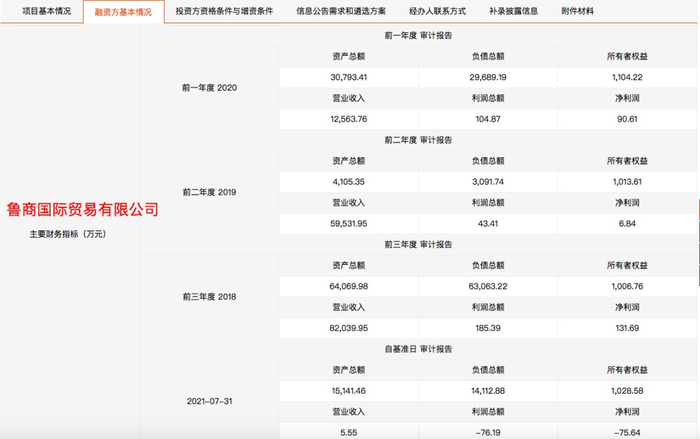Click 负债总额 header in 2020 section

[x=488, y=56]
